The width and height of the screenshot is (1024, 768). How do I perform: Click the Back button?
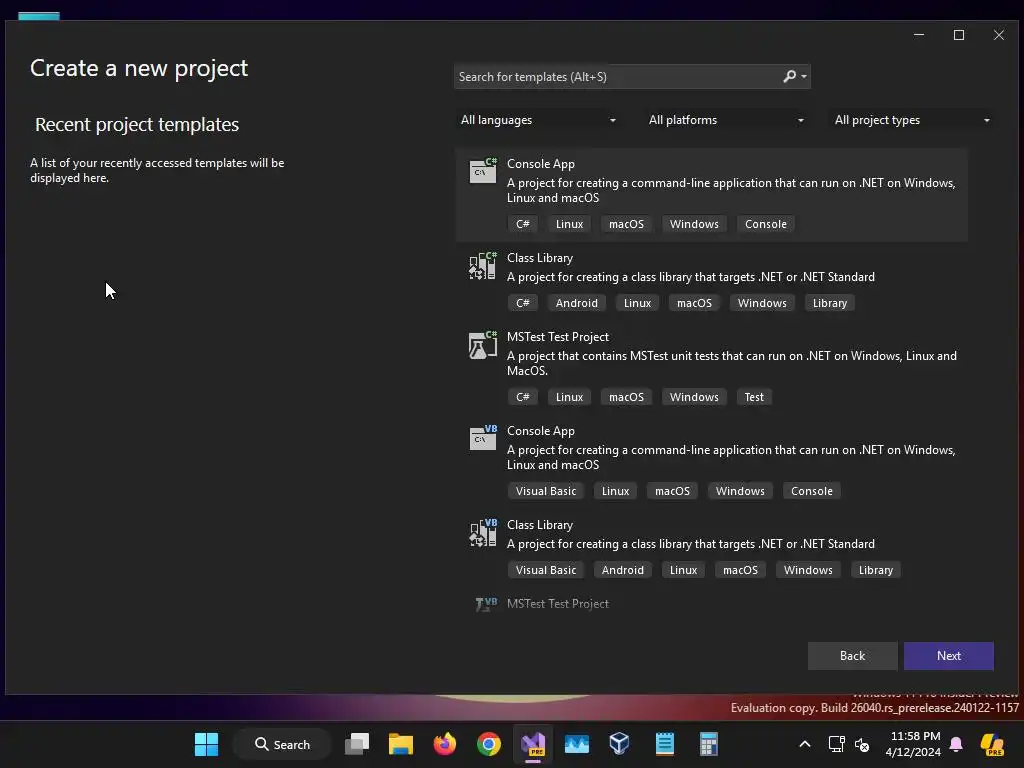[852, 656]
